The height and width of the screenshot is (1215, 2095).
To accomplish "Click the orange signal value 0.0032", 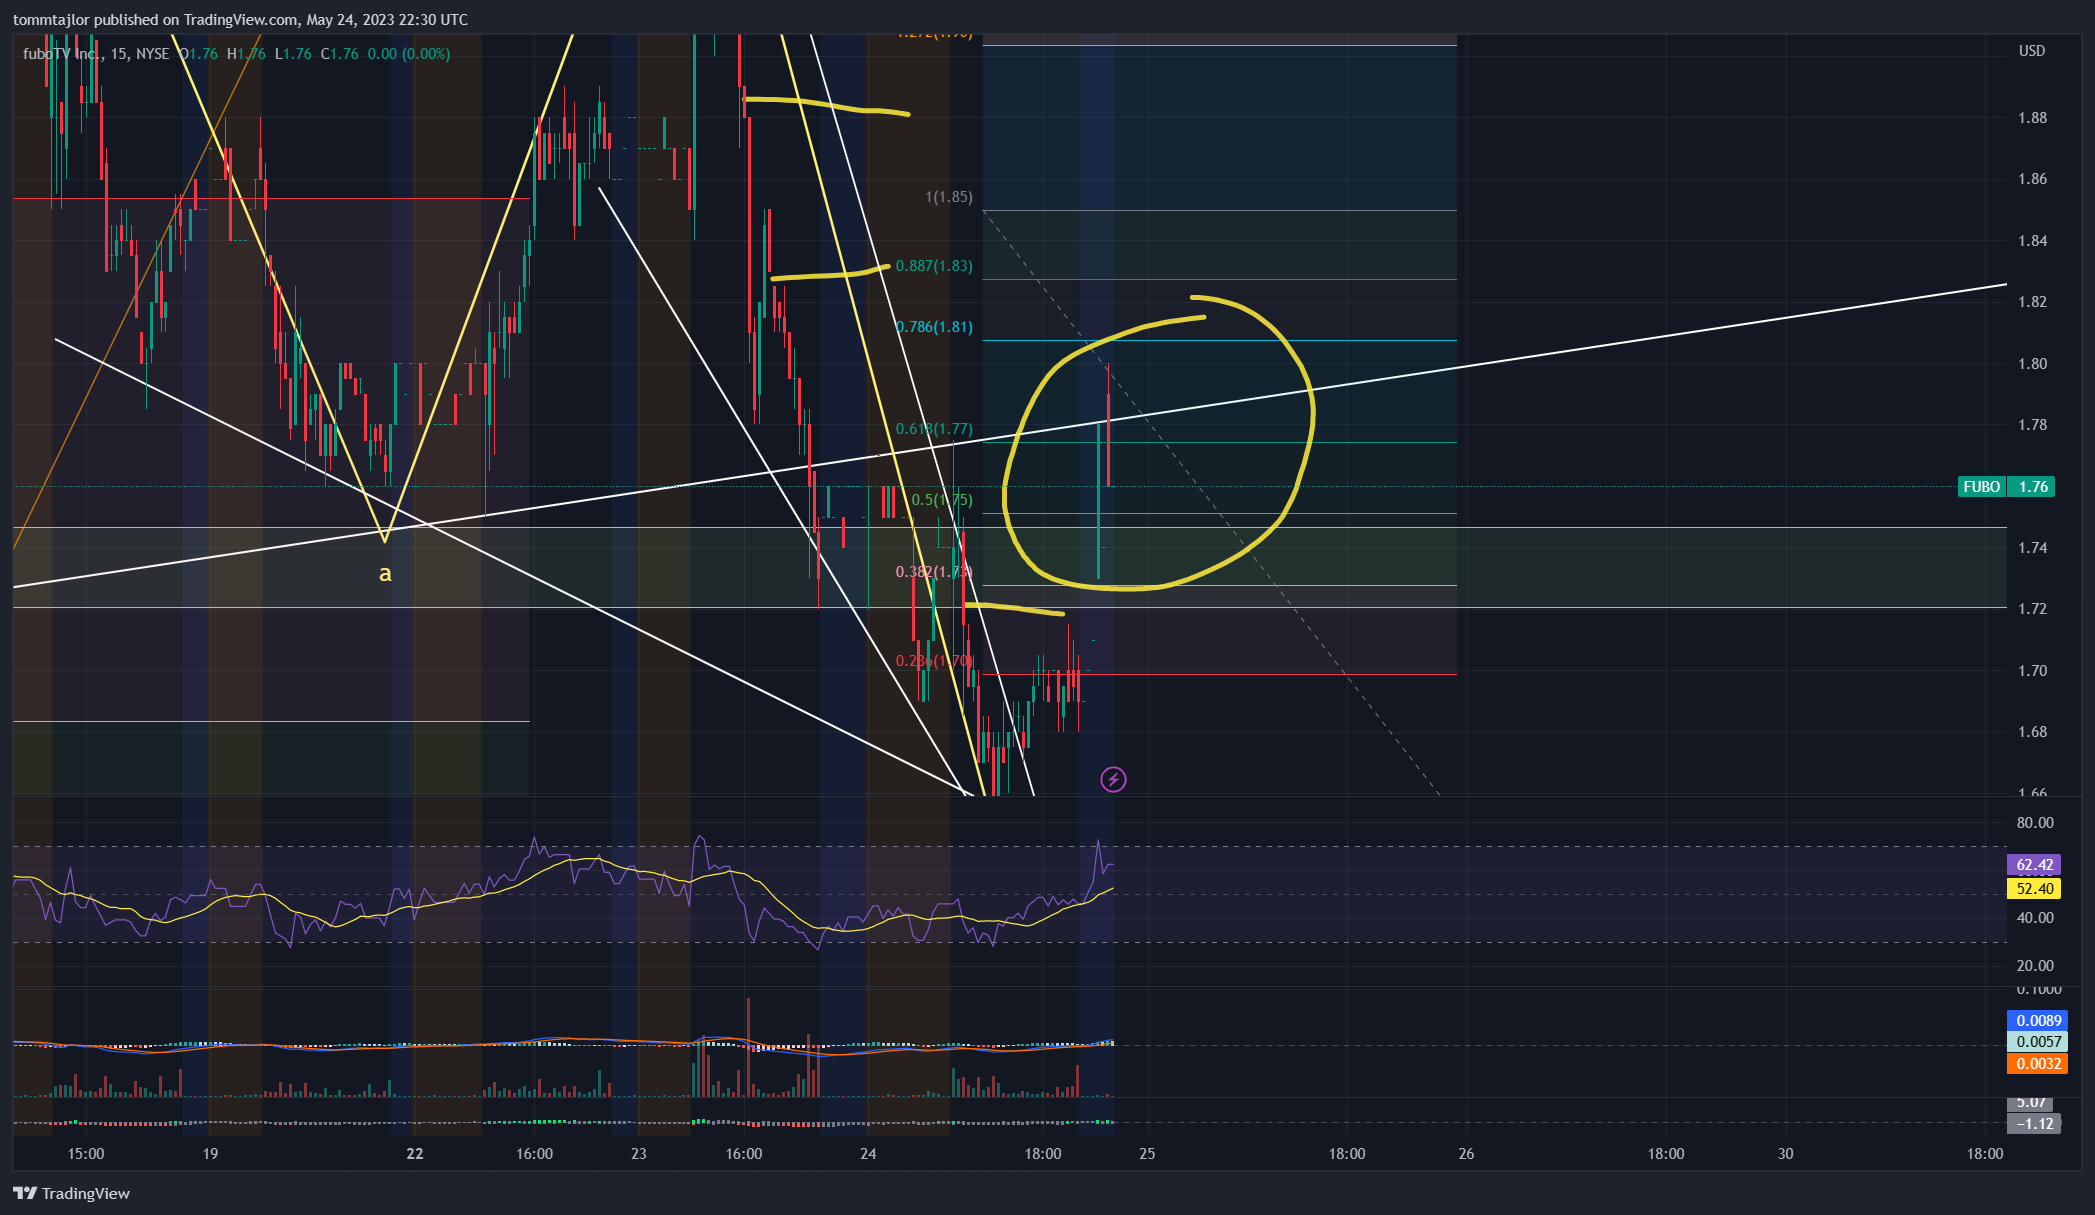I will (2038, 1064).
